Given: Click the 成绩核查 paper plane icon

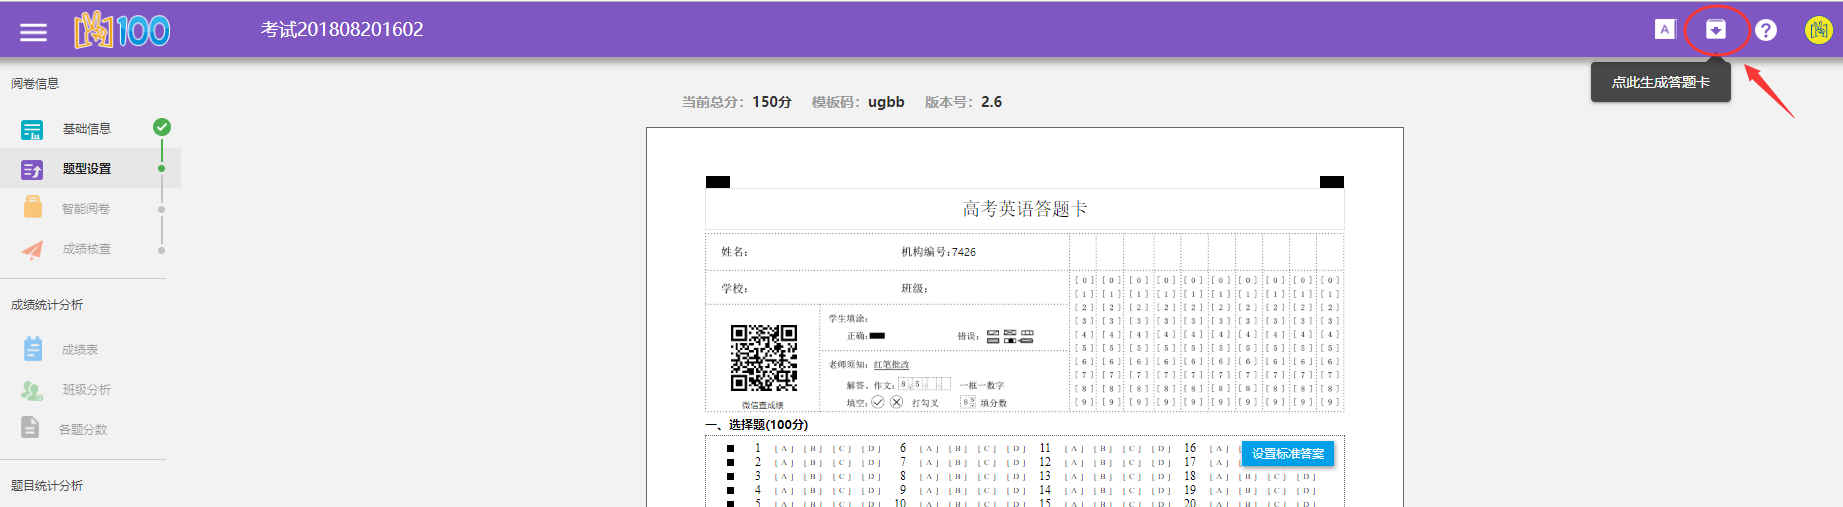Looking at the screenshot, I should point(33,249).
